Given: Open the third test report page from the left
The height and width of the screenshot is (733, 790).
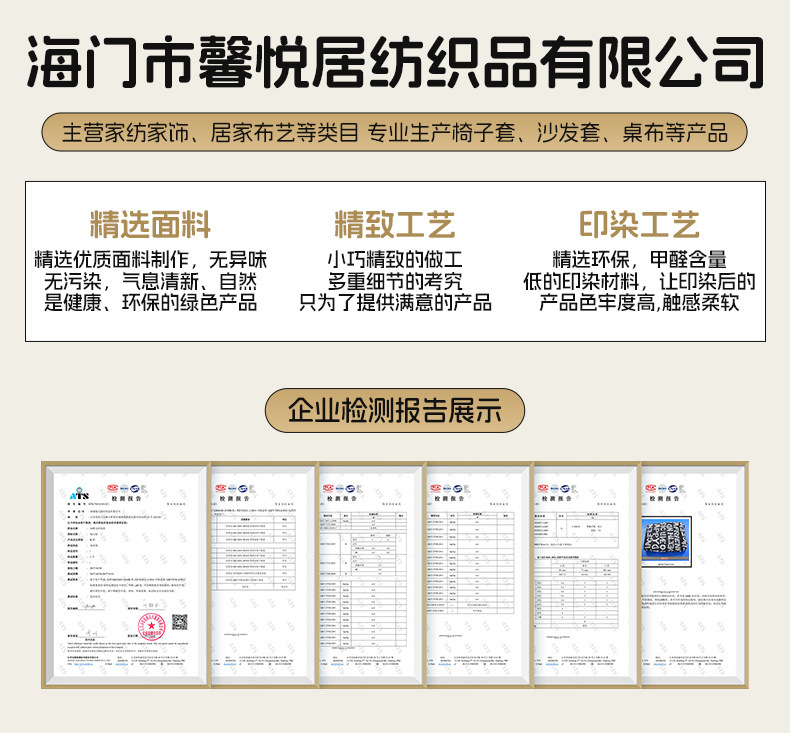Looking at the screenshot, I should [372, 575].
